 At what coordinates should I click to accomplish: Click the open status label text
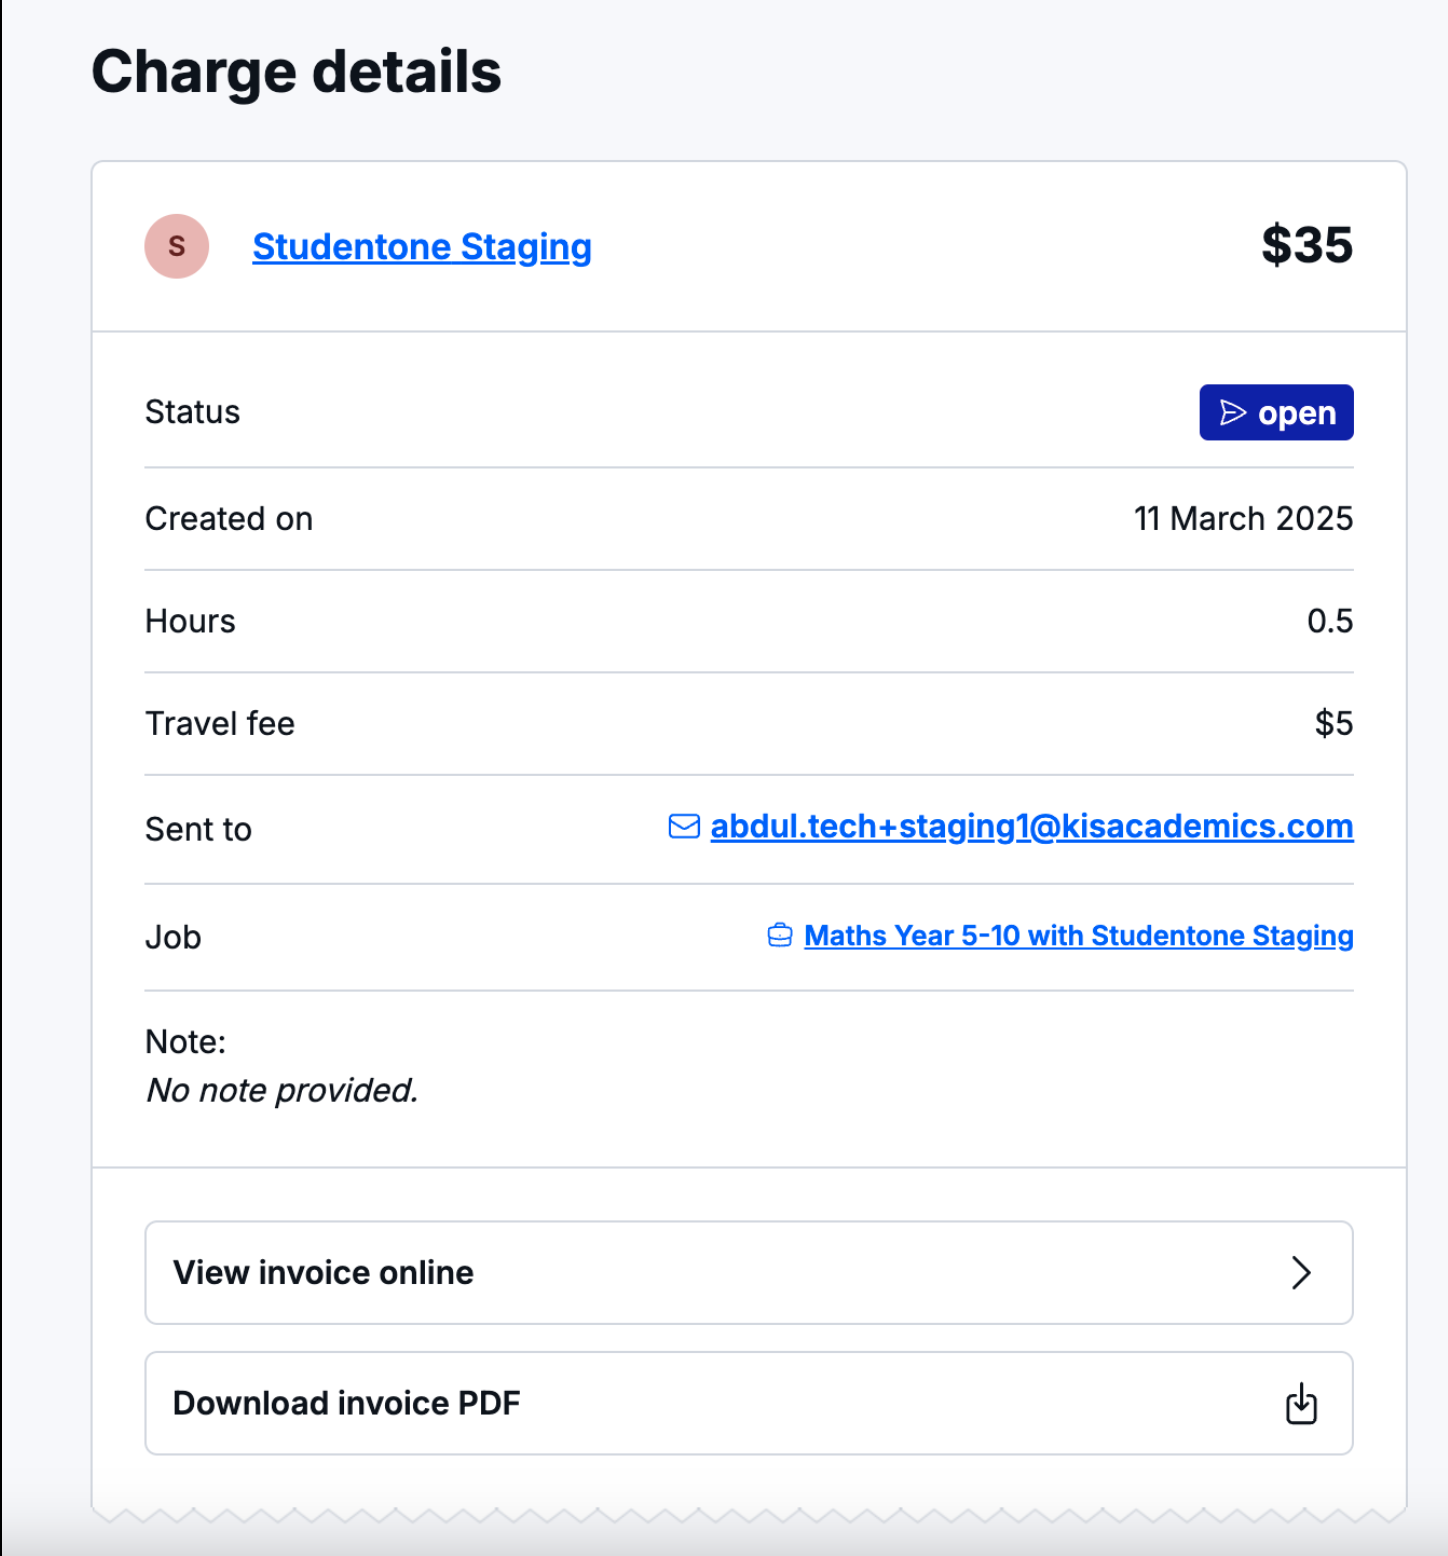tap(1296, 413)
